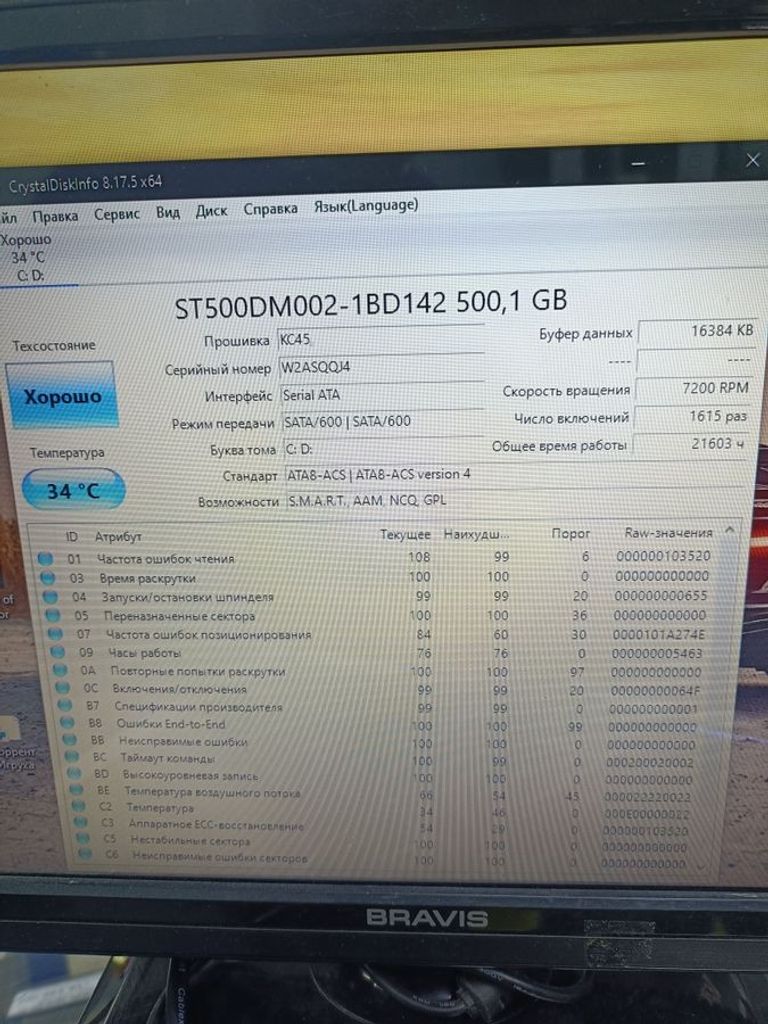Click the 1615 раз power-on count field

pos(691,416)
